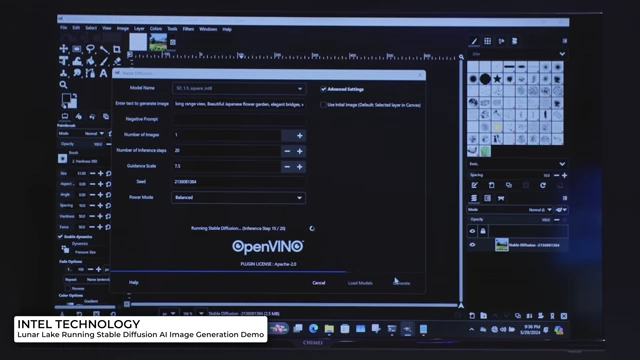Open the Filters menu
This screenshot has height=360, width=640.
click(188, 29)
